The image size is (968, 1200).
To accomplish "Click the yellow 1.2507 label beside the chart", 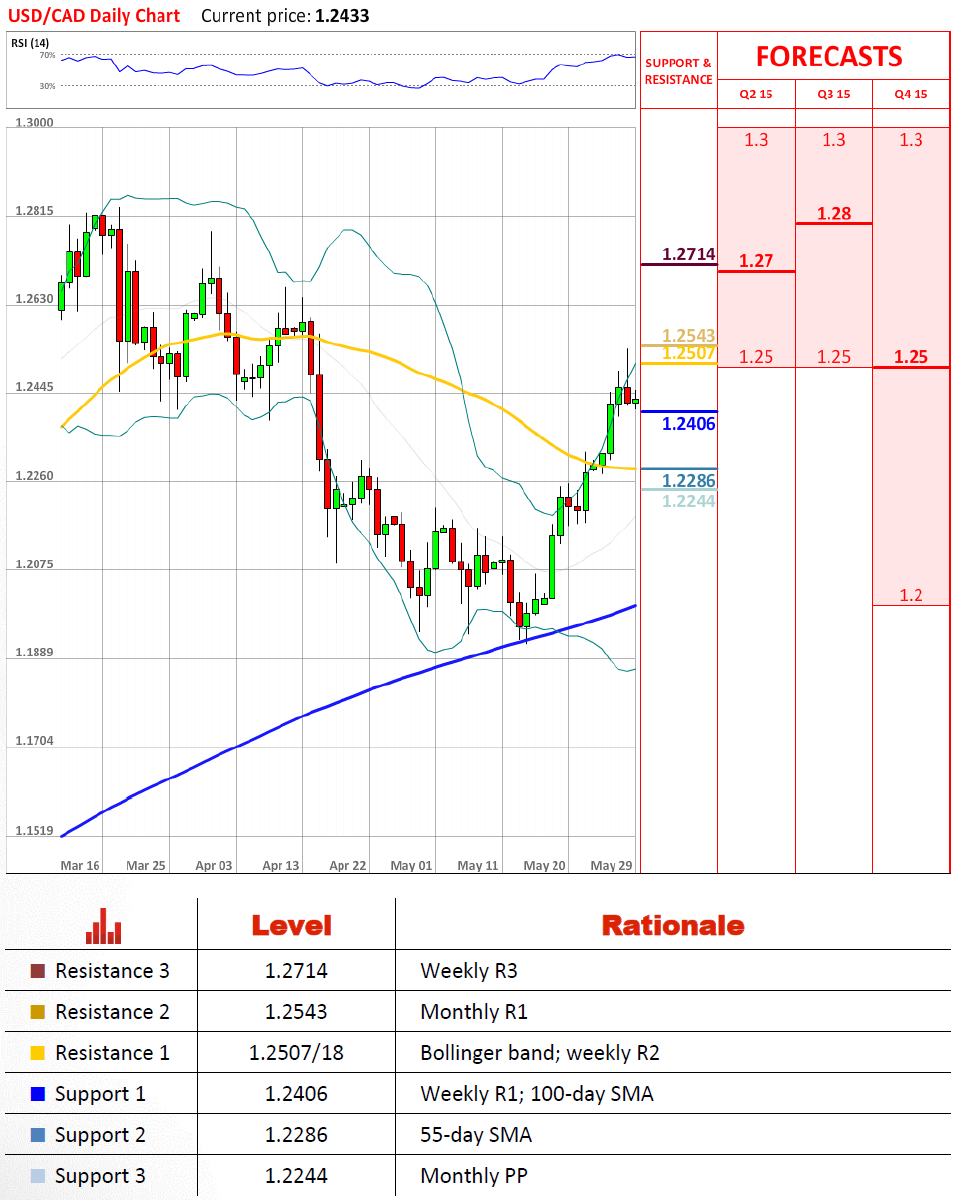I will click(x=689, y=353).
